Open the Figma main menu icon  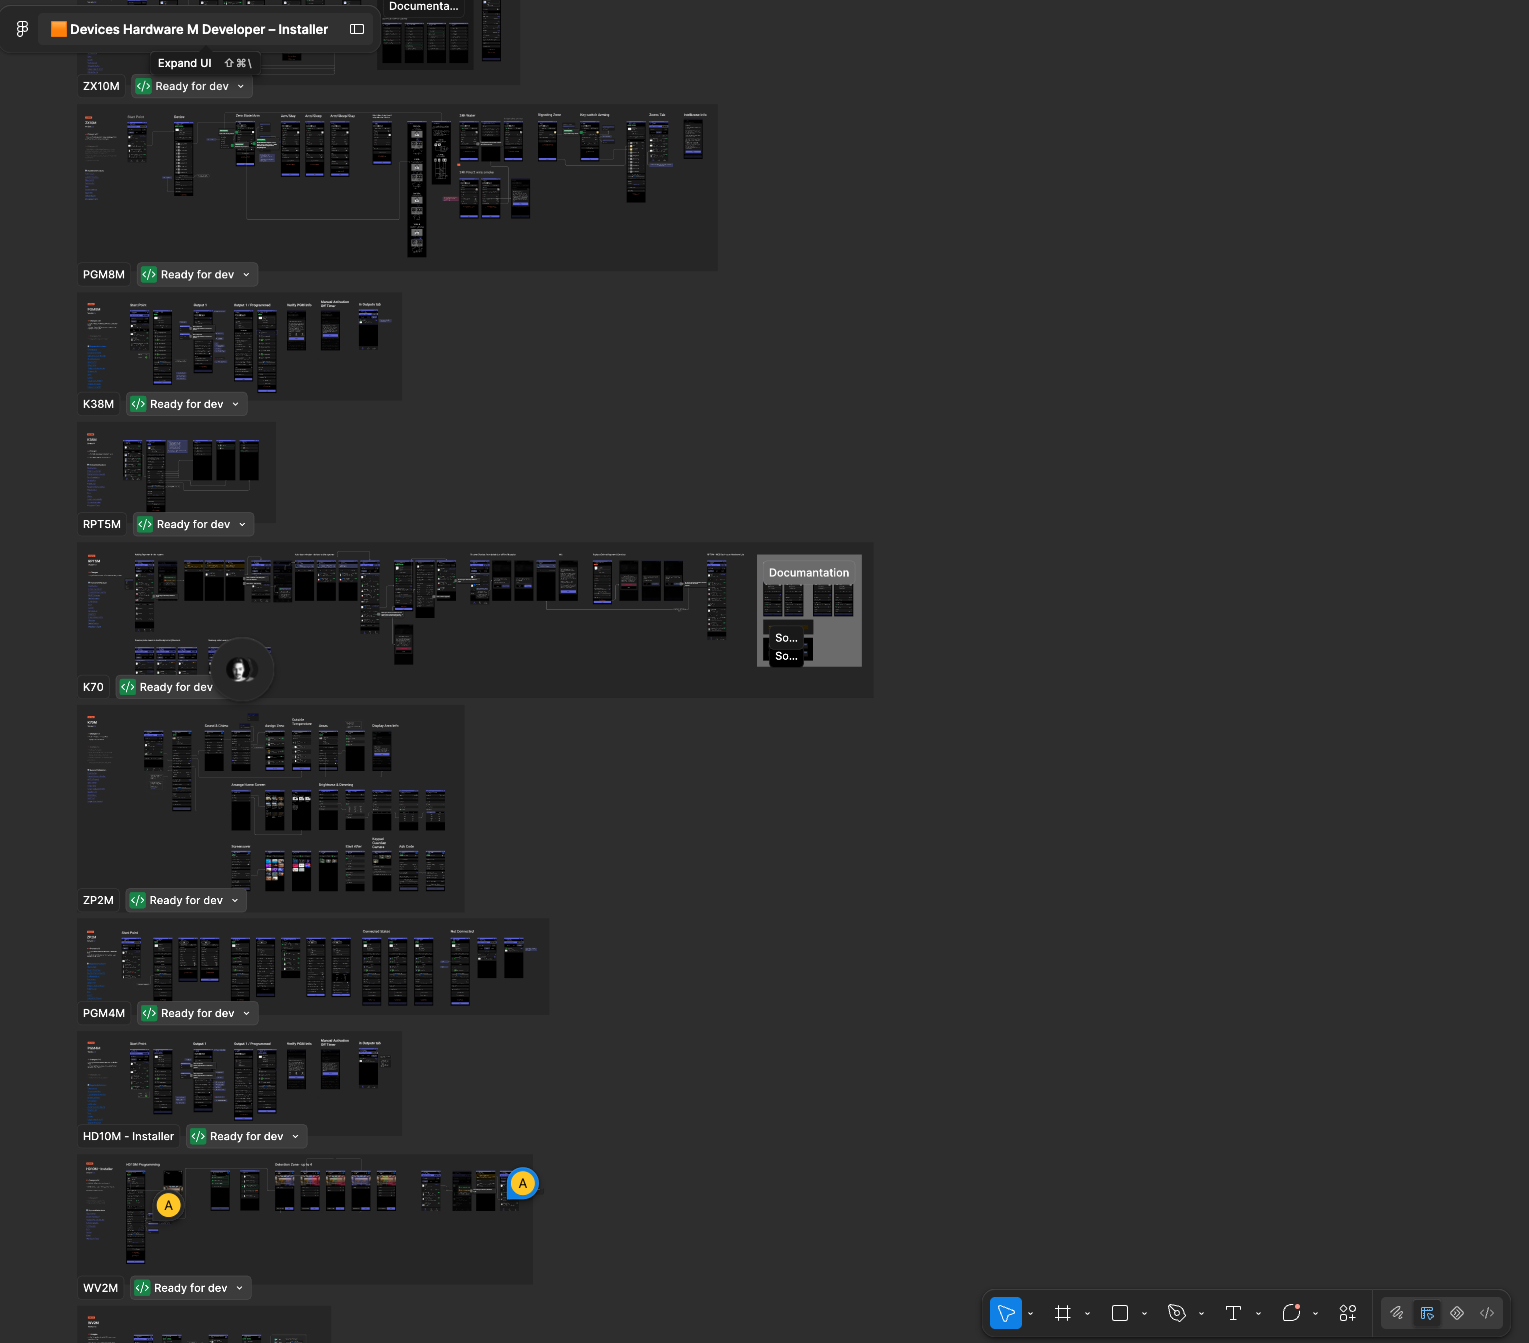pyautogui.click(x=22, y=29)
